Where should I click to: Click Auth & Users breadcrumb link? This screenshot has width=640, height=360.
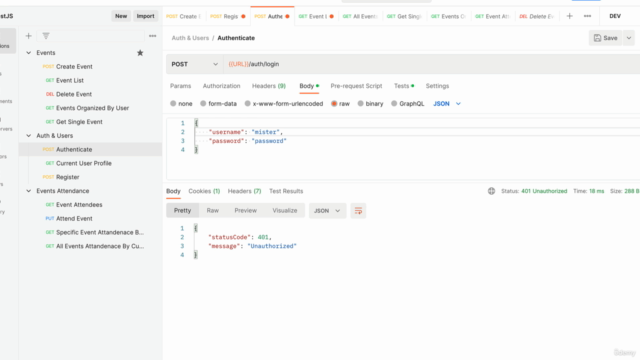(x=190, y=38)
